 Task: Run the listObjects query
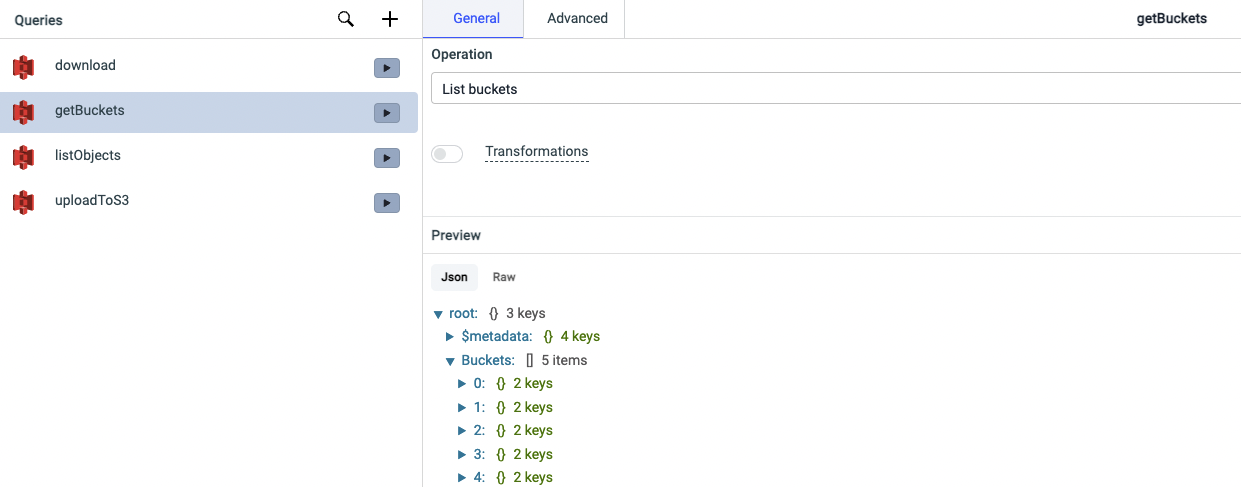(387, 158)
